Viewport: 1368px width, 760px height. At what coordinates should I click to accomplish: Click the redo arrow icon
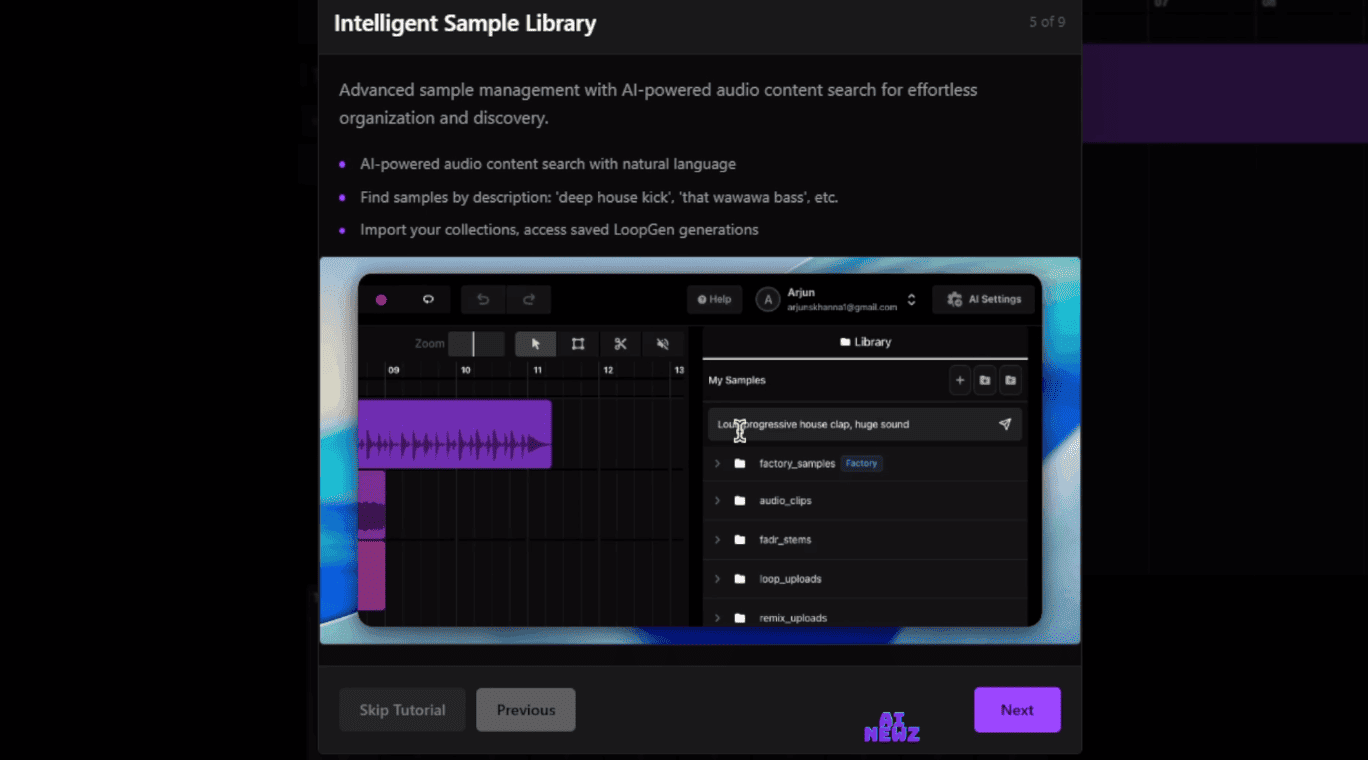(x=530, y=299)
